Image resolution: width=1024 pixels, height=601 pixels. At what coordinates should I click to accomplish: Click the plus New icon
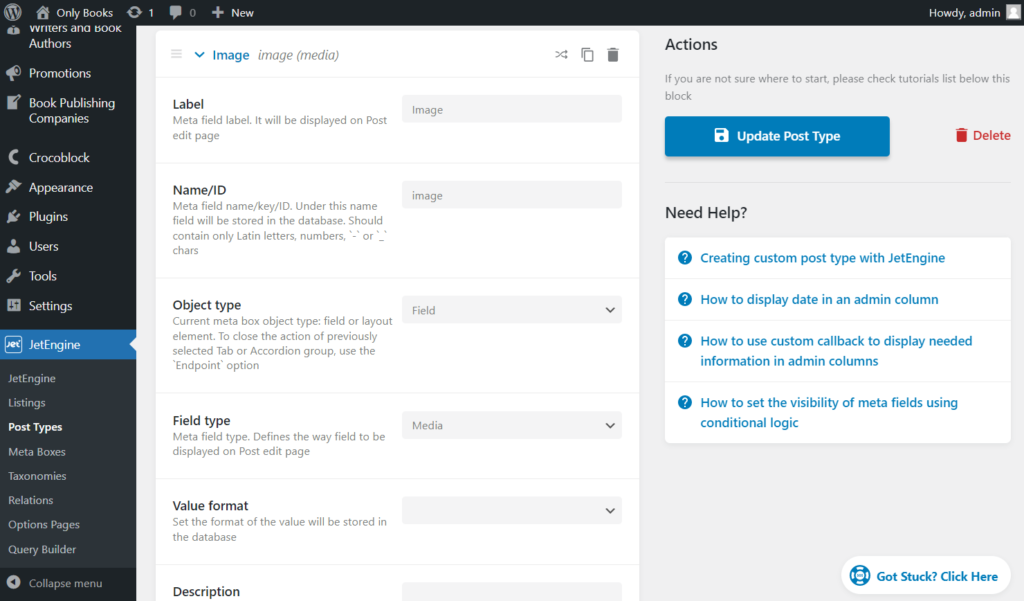click(x=217, y=12)
